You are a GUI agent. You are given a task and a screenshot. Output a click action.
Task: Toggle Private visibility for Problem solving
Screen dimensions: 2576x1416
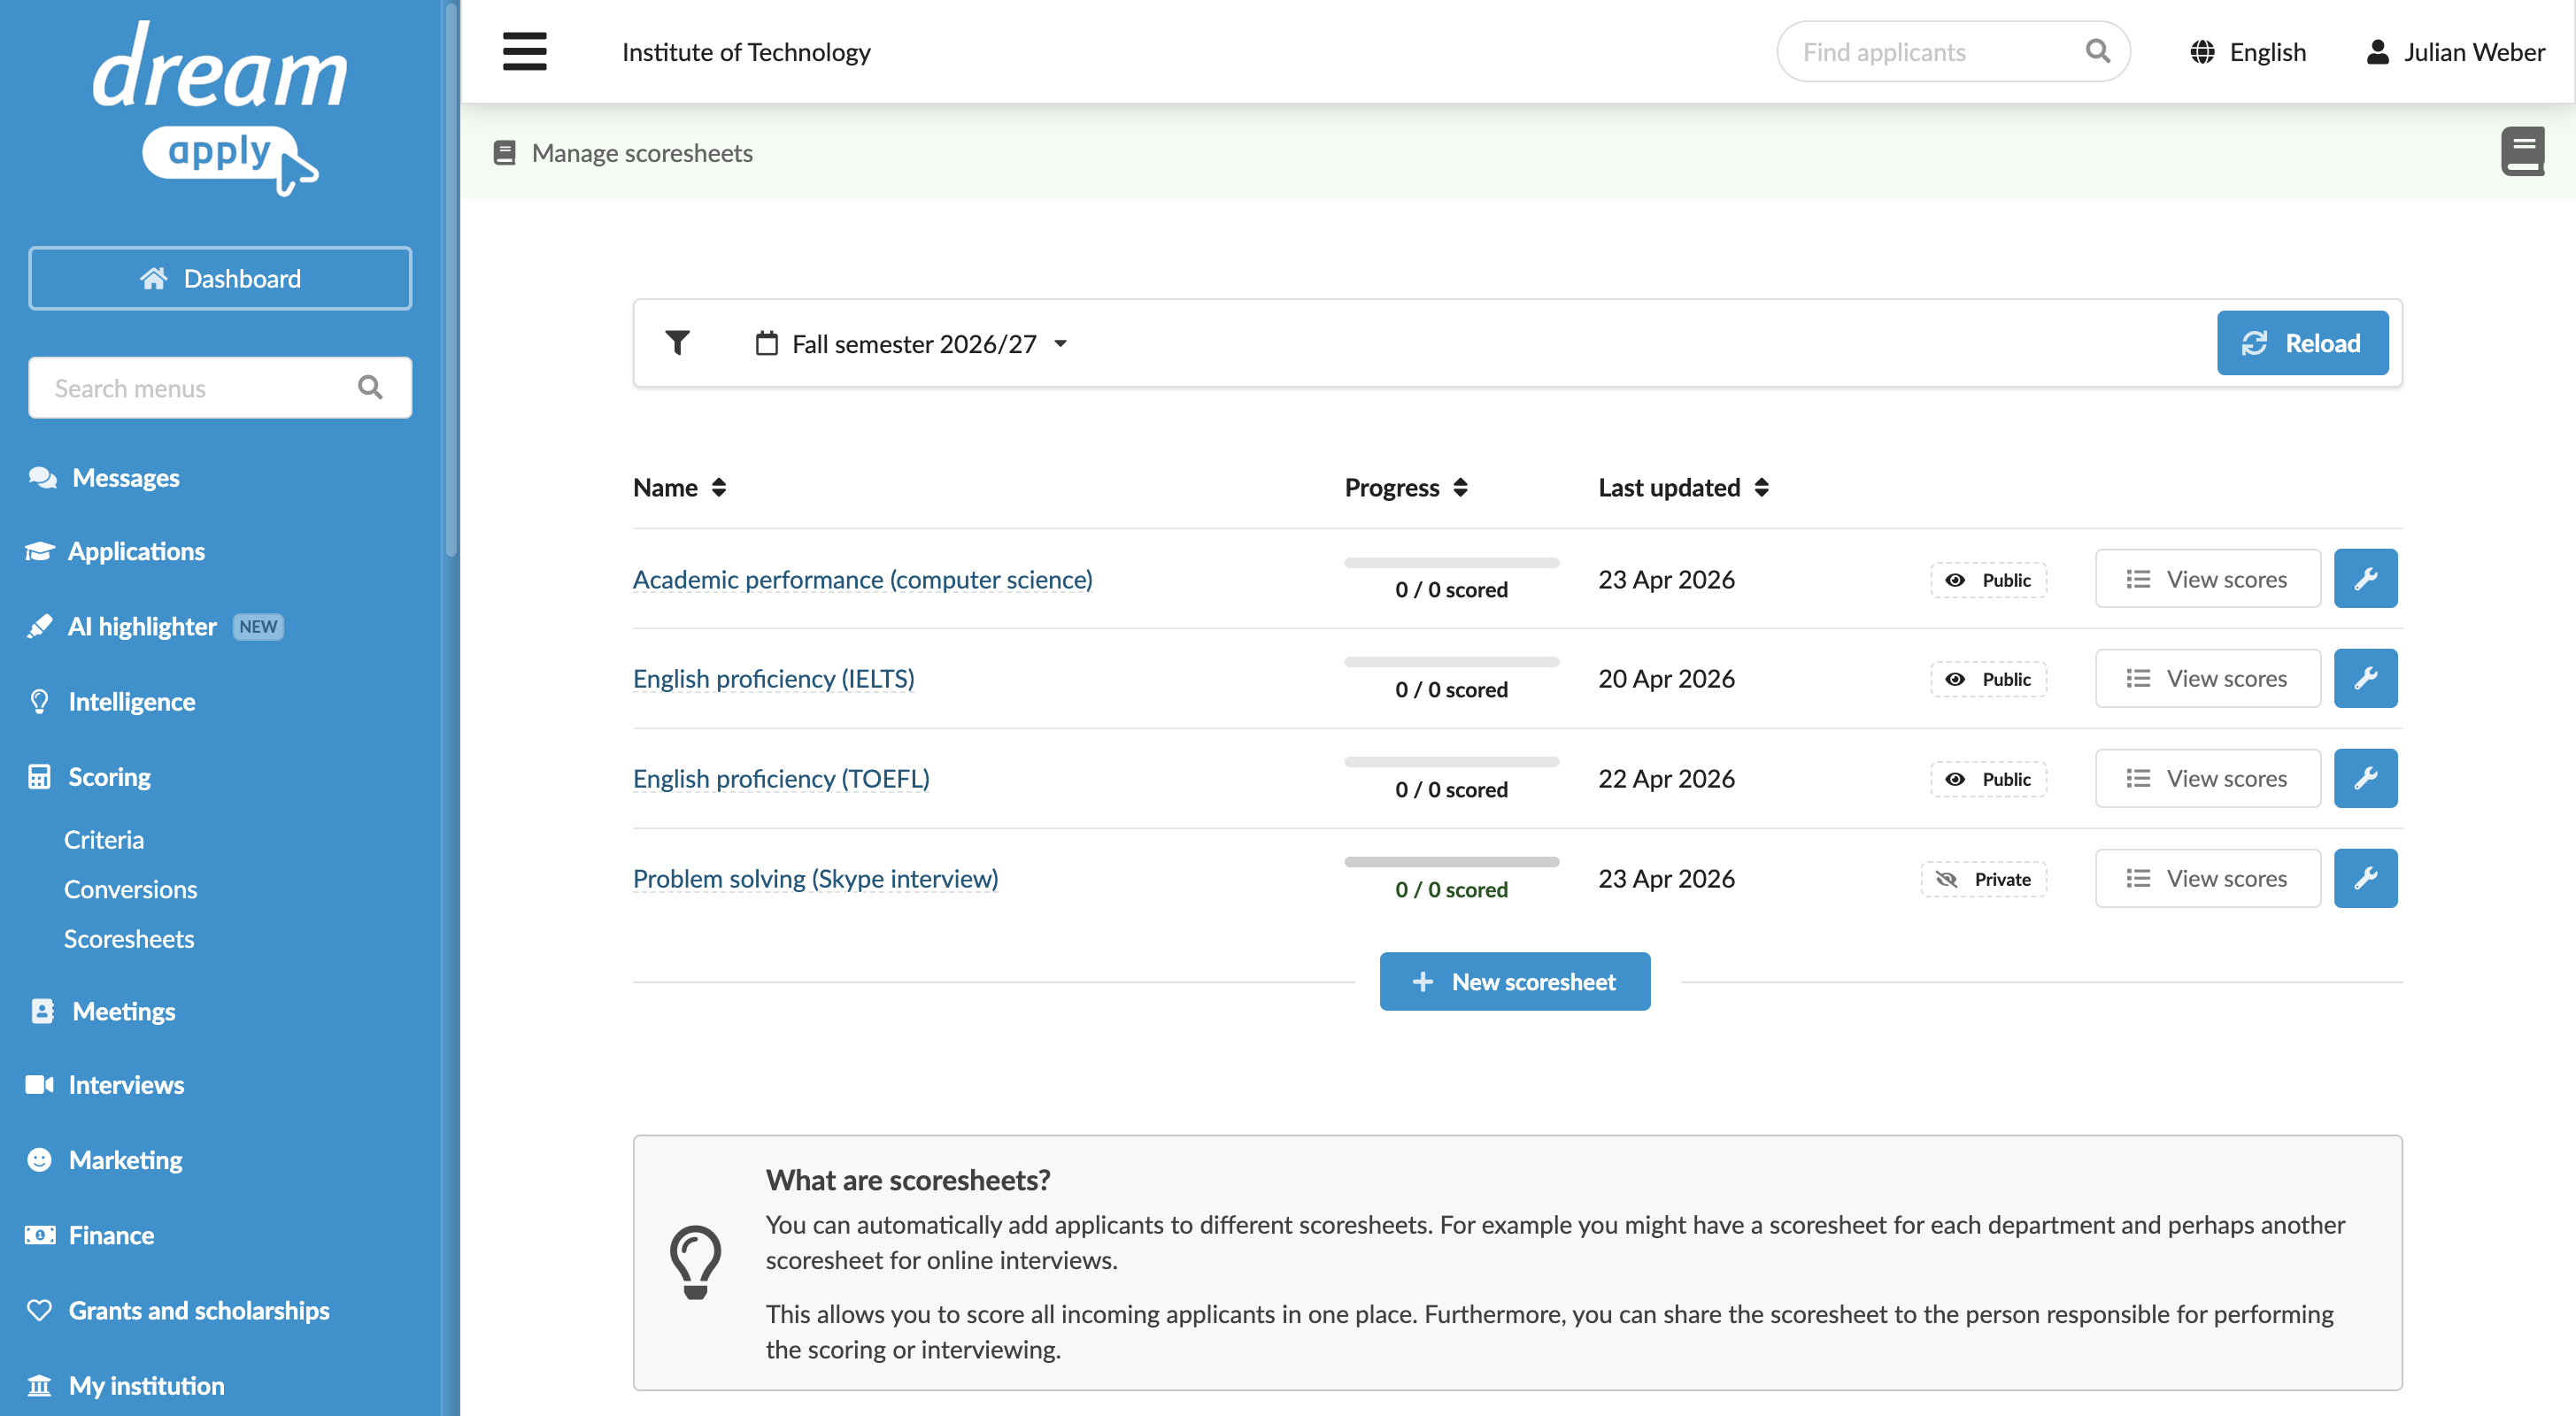click(x=1983, y=879)
